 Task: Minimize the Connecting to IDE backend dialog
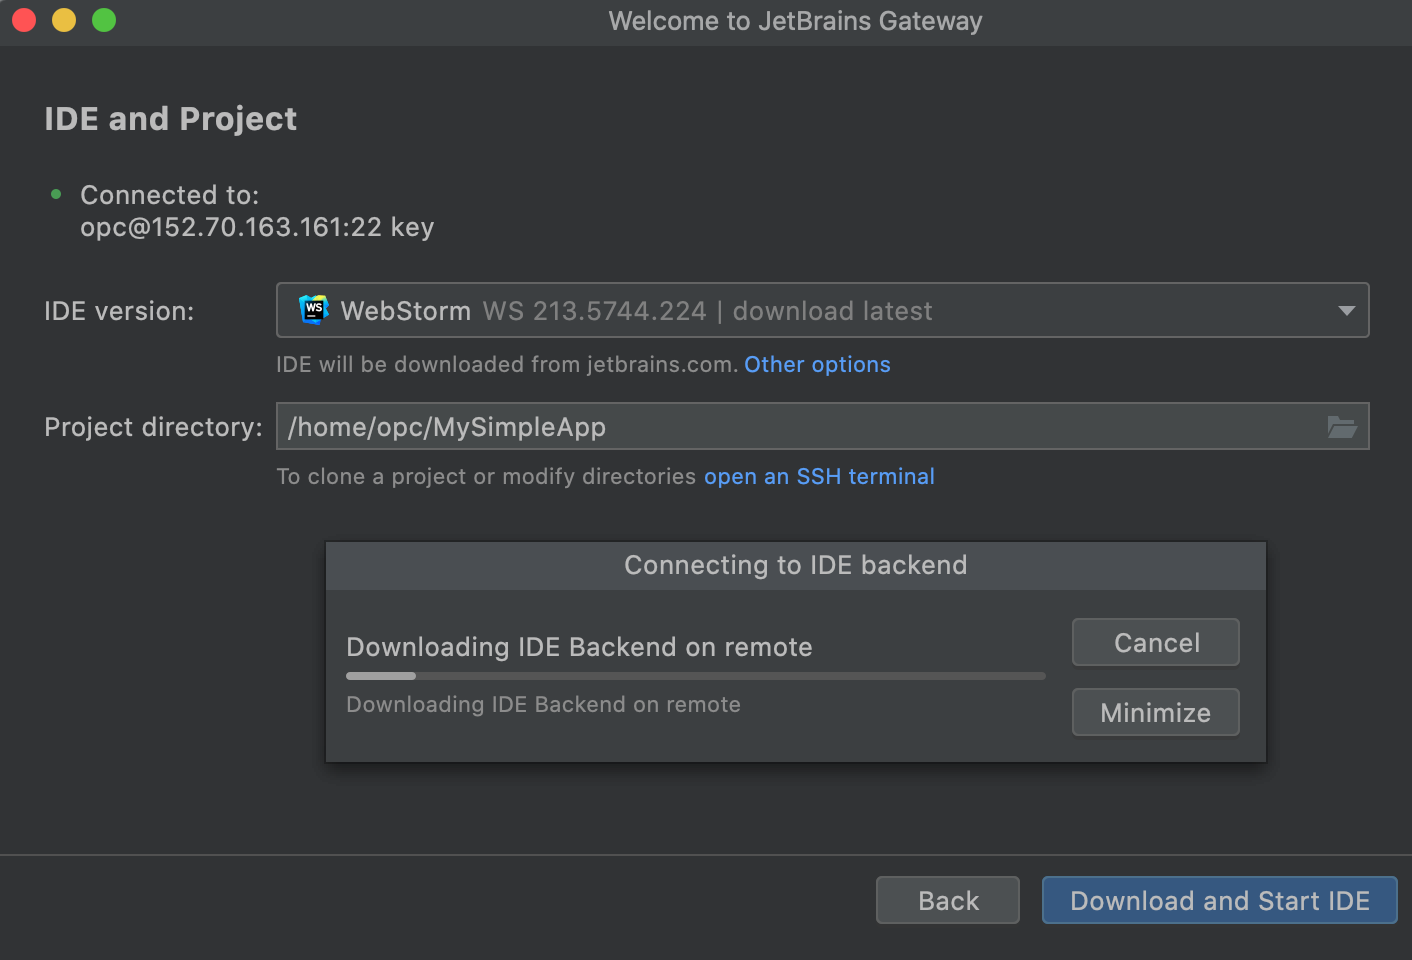point(1156,712)
